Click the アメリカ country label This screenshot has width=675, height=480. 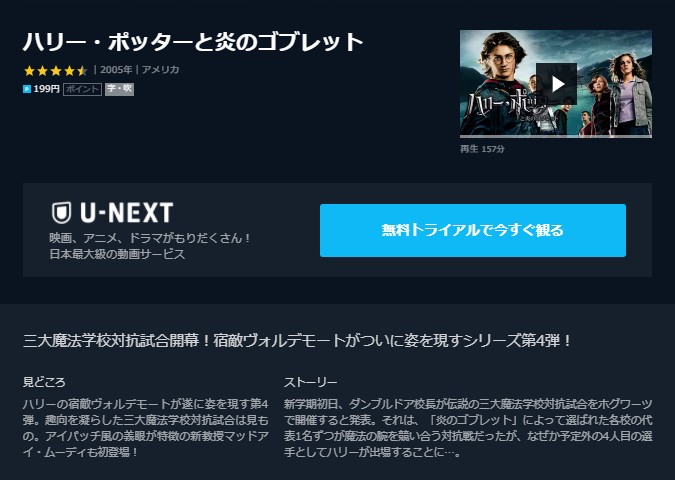point(161,70)
